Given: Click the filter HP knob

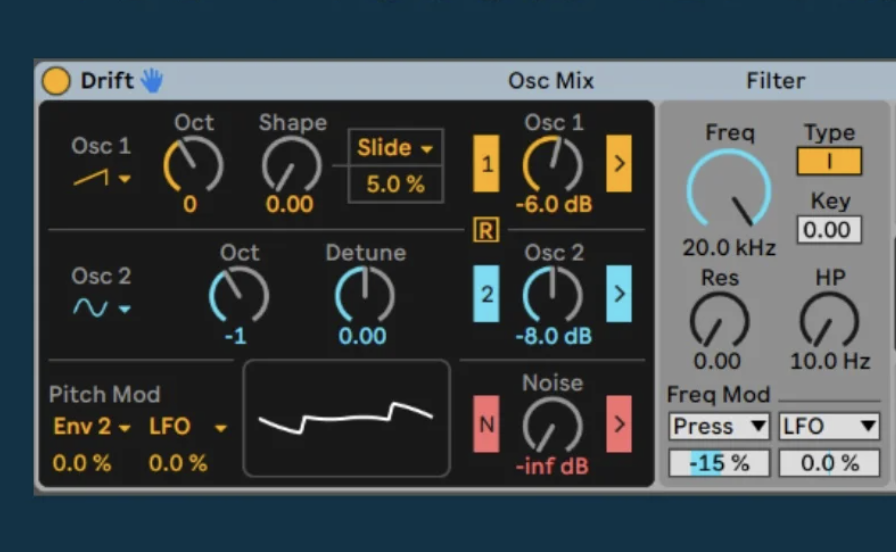Looking at the screenshot, I should point(829,321).
